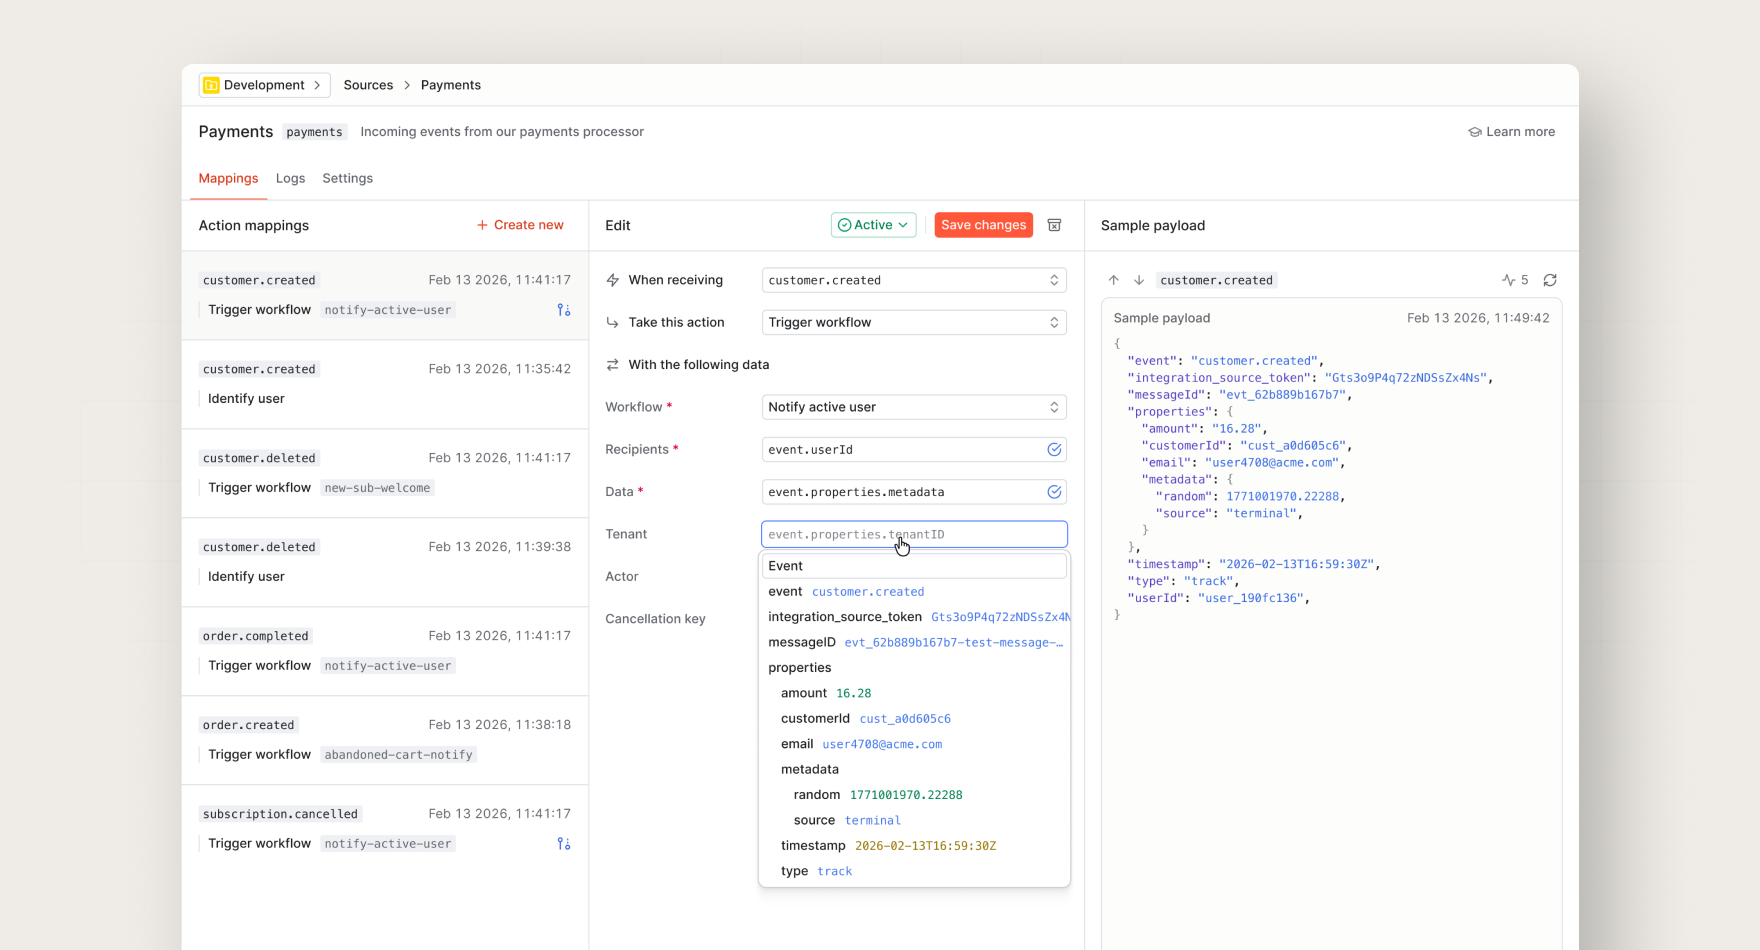This screenshot has width=1760, height=950.
Task: Choose email user4708@acme.com suggestion
Action: (914, 744)
